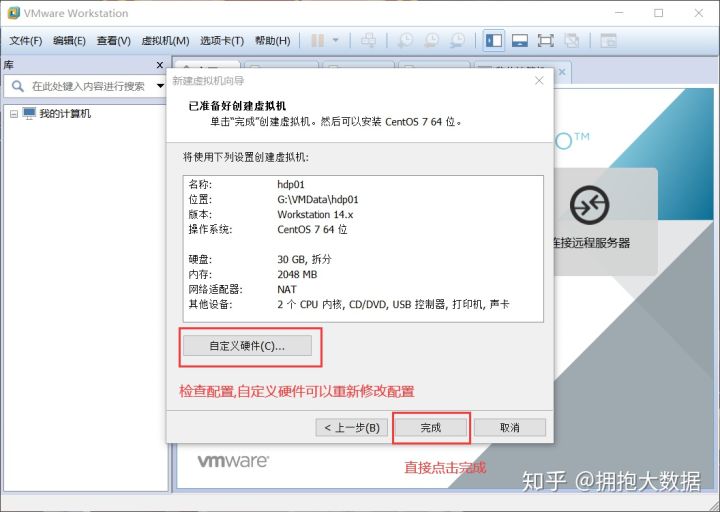The height and width of the screenshot is (512, 720).
Task: Close the new VM wizard dialog
Action: 539,81
